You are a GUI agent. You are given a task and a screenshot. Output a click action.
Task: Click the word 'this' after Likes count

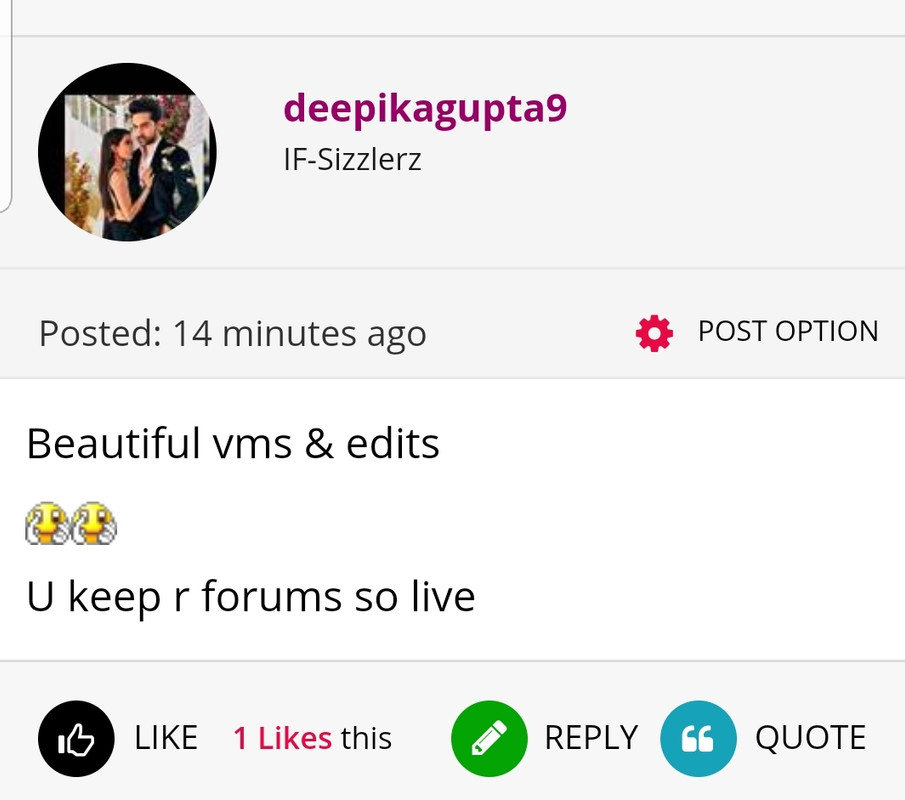coord(367,738)
